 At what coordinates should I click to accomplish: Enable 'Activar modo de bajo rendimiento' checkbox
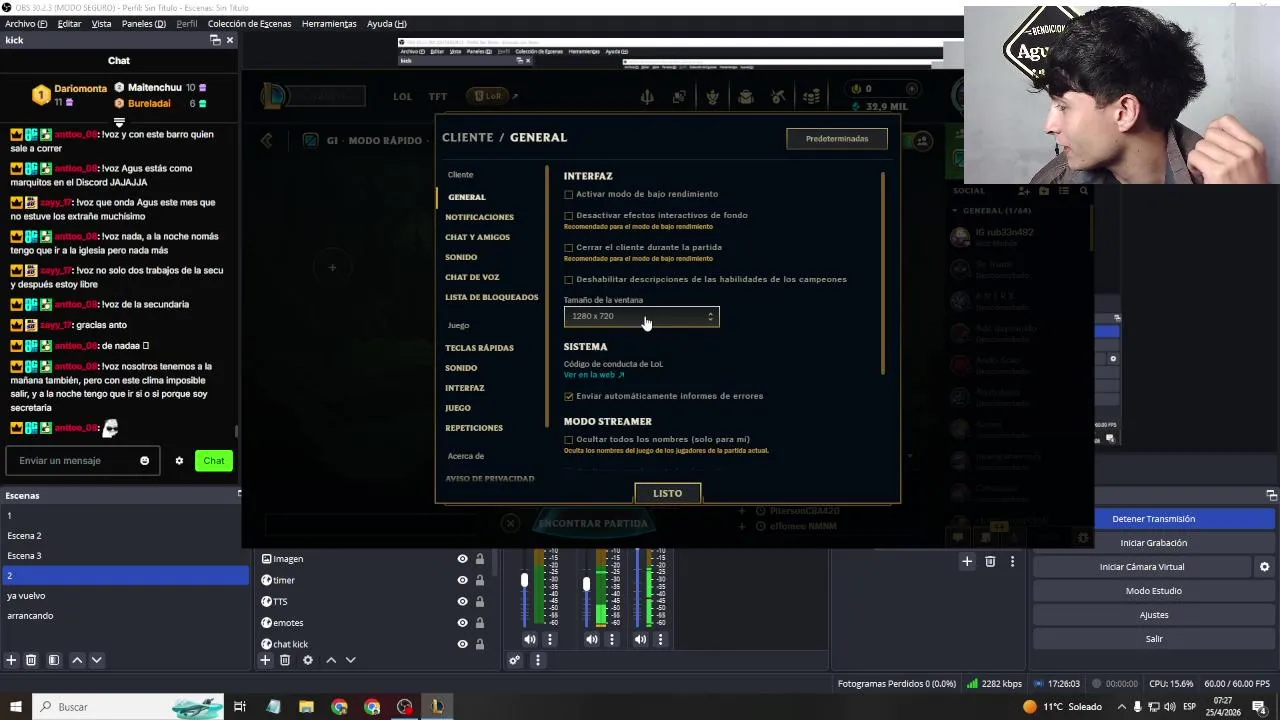[x=569, y=194]
